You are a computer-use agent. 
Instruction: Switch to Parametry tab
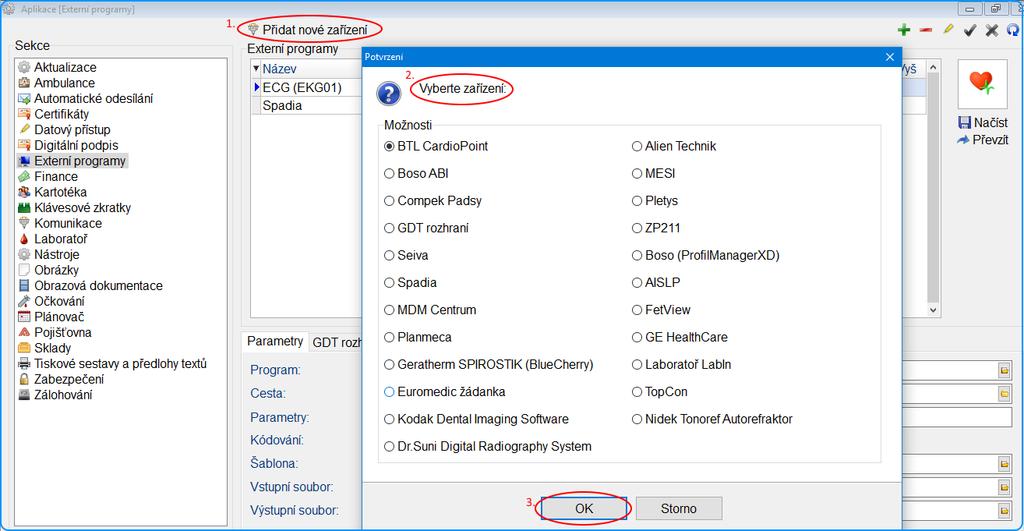coord(275,342)
